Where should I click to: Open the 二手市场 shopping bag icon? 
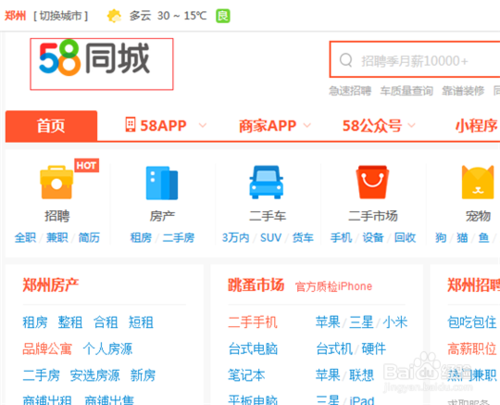(372, 182)
